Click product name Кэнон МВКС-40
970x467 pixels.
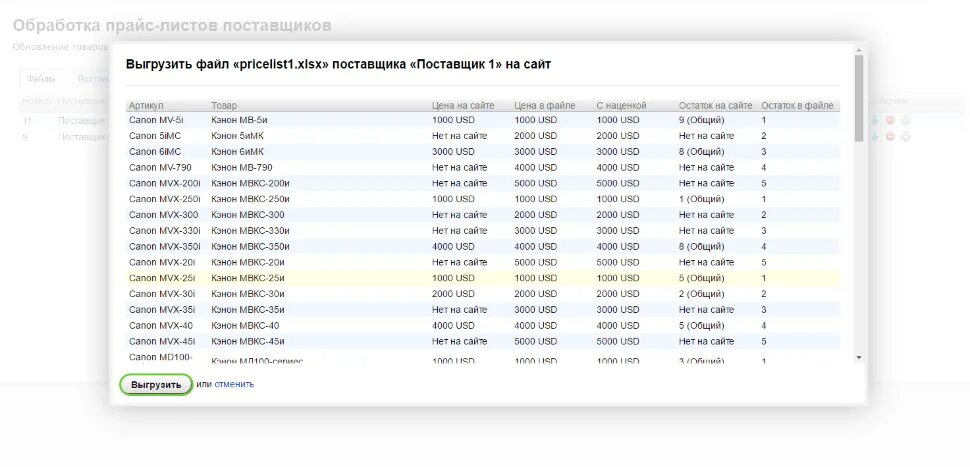click(x=246, y=325)
